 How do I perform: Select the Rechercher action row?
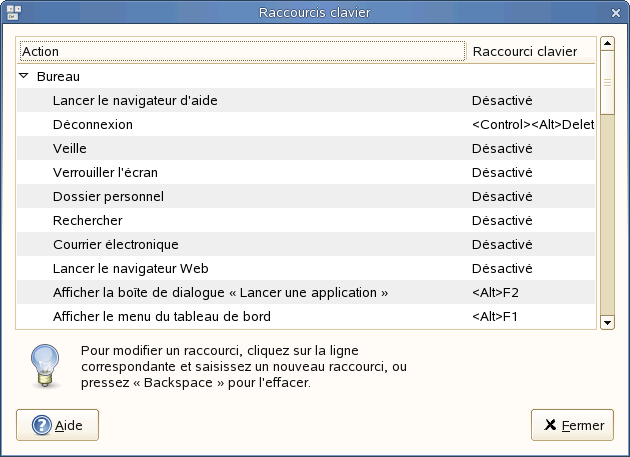click(88, 220)
